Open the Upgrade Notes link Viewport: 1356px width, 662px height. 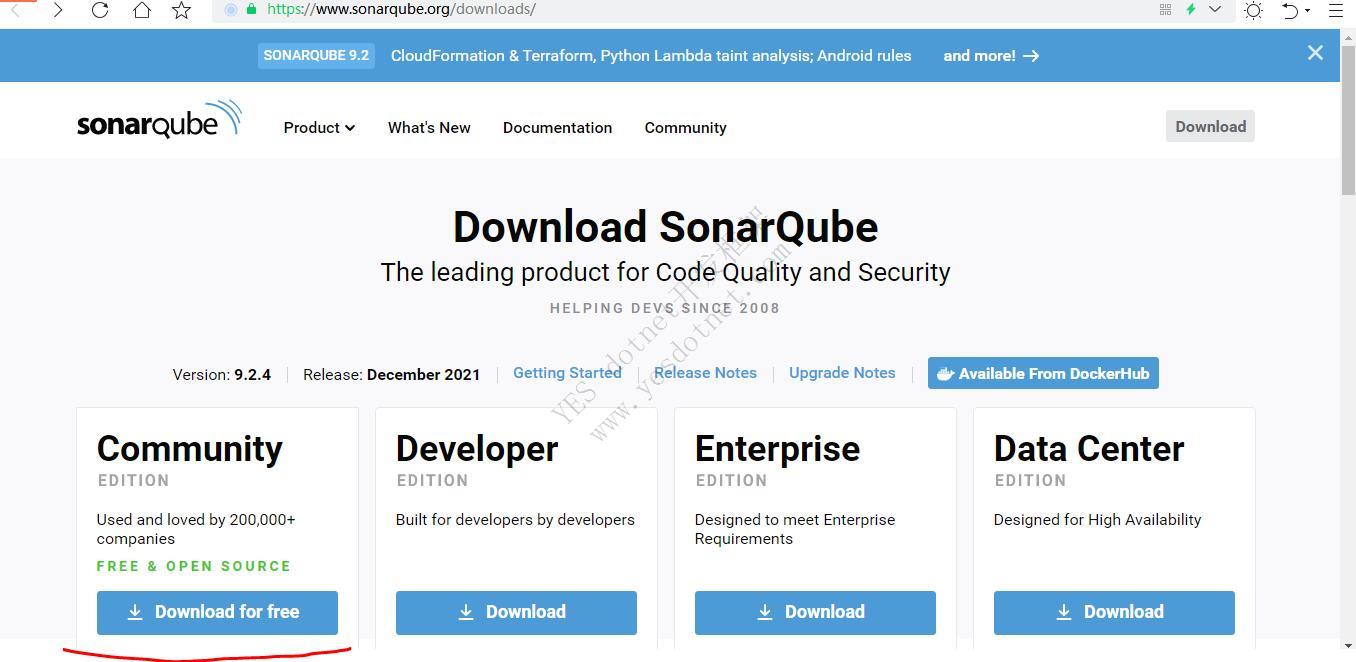(842, 373)
